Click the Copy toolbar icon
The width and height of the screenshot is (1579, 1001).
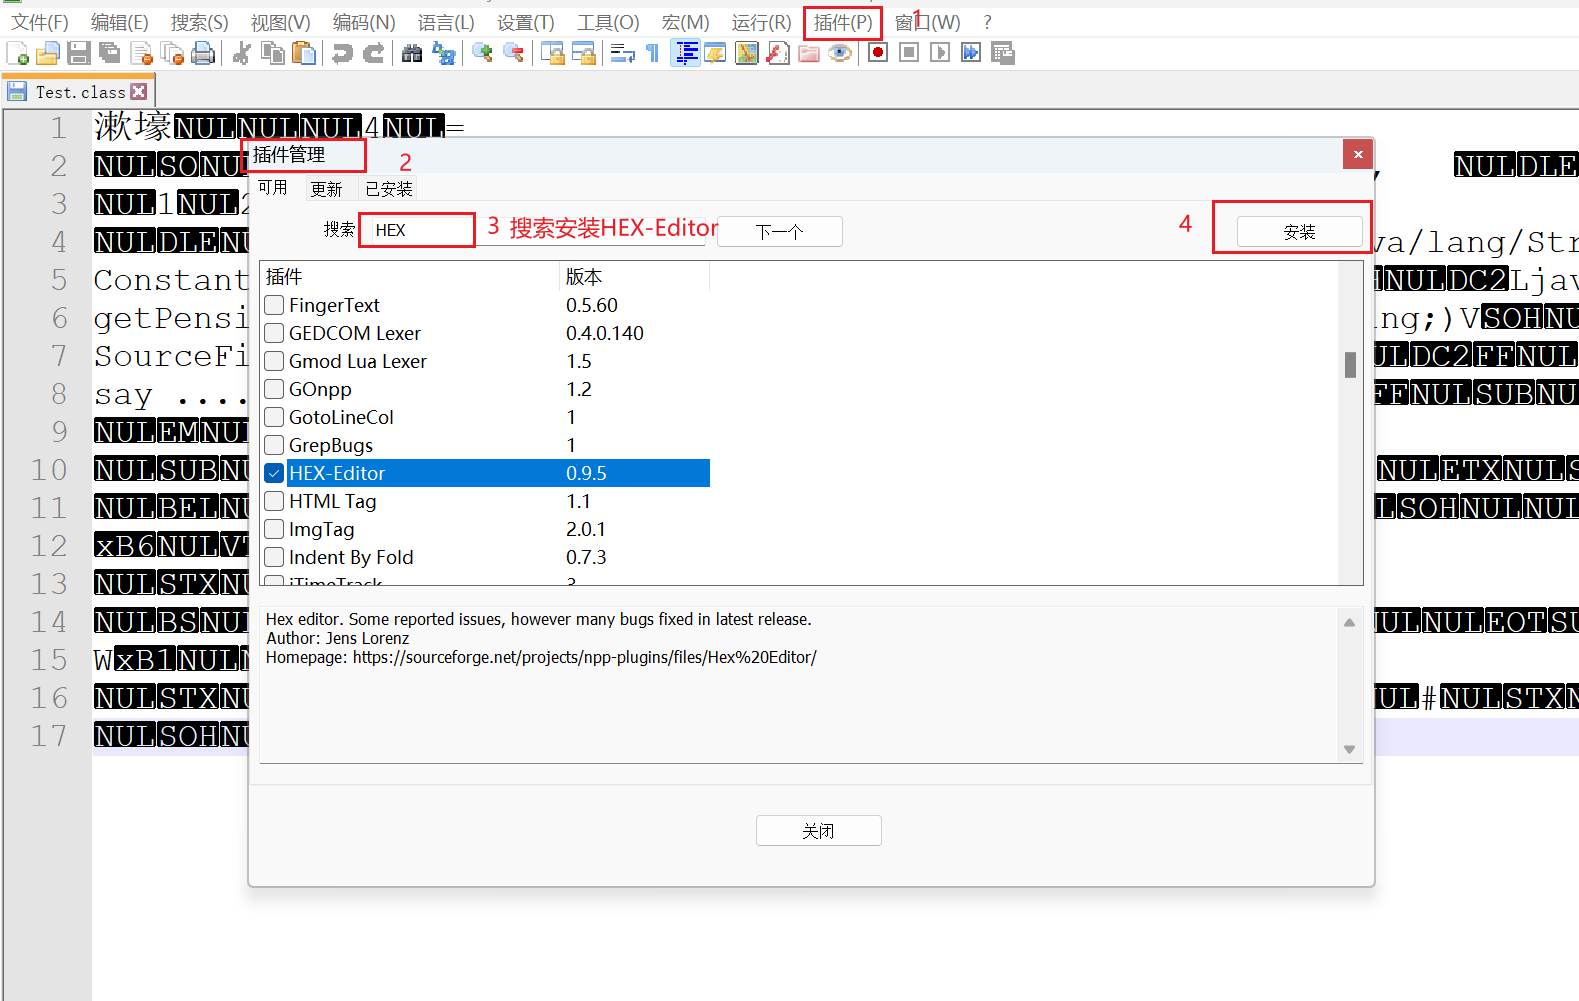(x=272, y=53)
